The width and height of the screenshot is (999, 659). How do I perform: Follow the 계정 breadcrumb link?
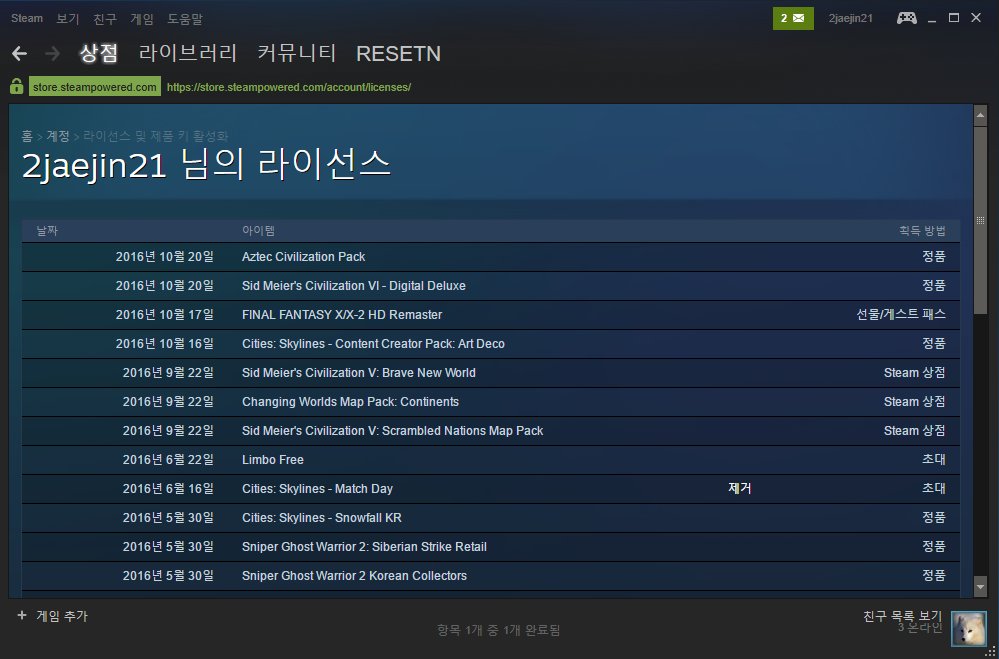tap(57, 136)
